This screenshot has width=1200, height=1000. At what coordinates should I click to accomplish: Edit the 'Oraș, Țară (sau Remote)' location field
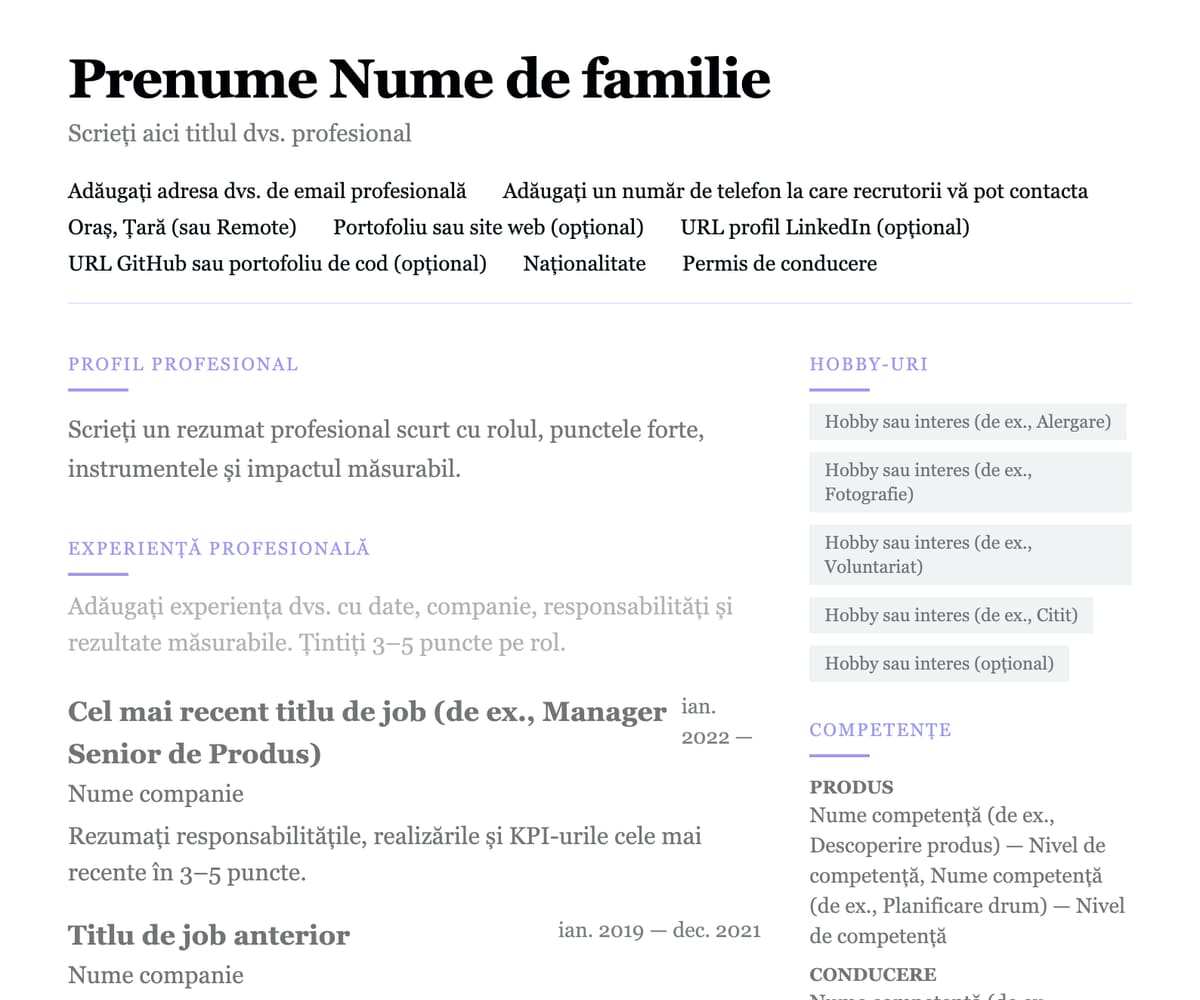(182, 228)
